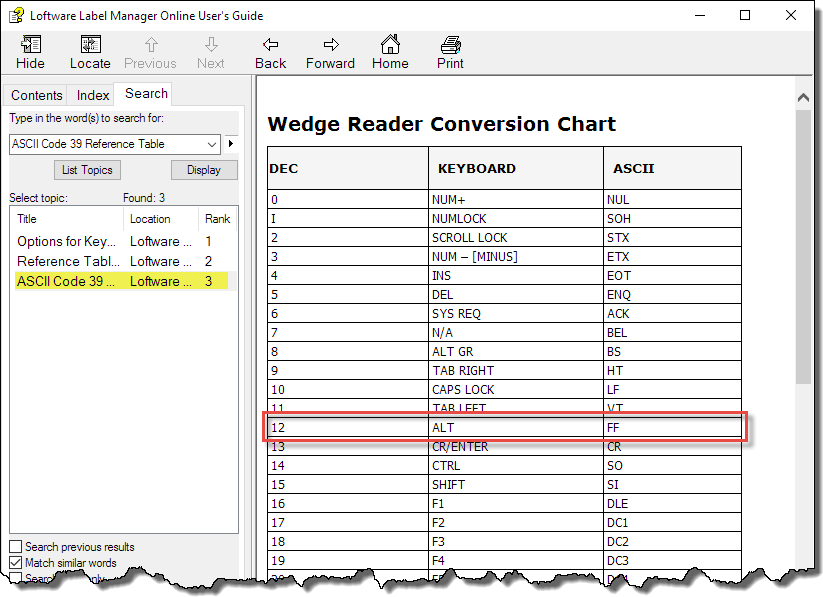Switch to the Contents tab
This screenshot has height=597, width=823.
click(x=37, y=95)
